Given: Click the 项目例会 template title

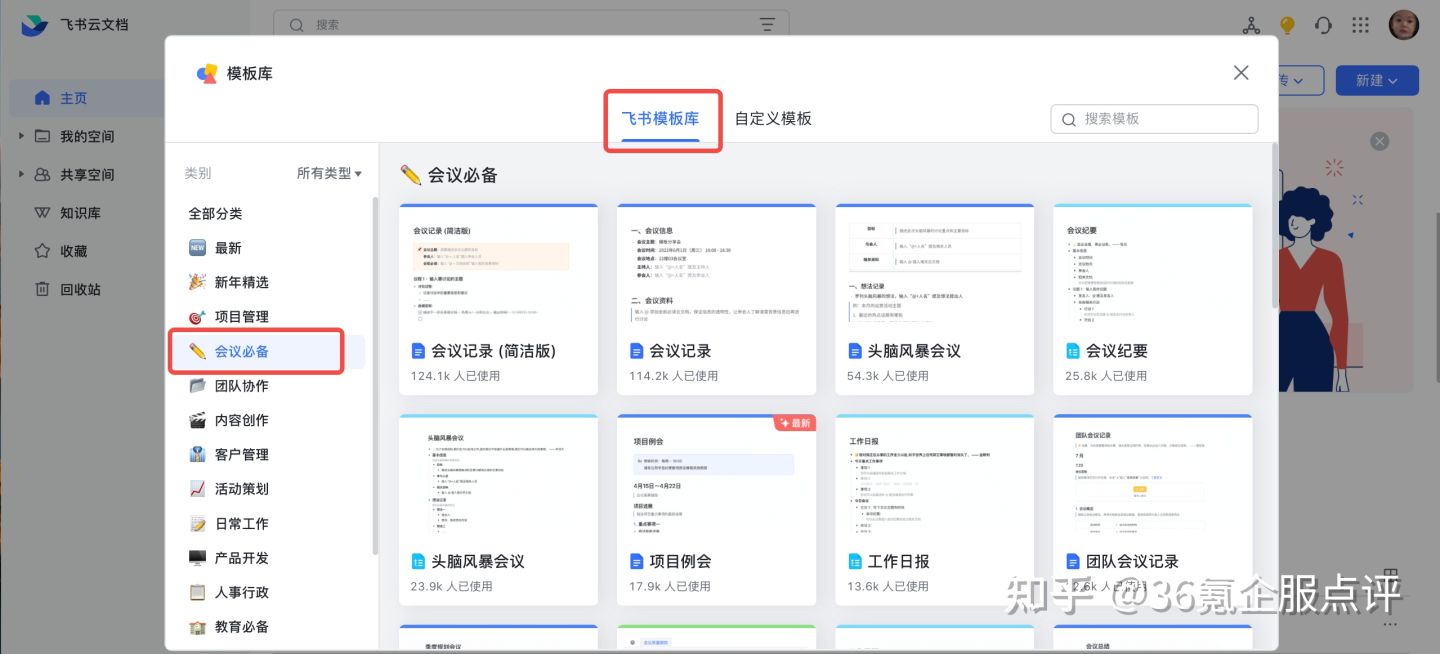Looking at the screenshot, I should click(x=680, y=561).
